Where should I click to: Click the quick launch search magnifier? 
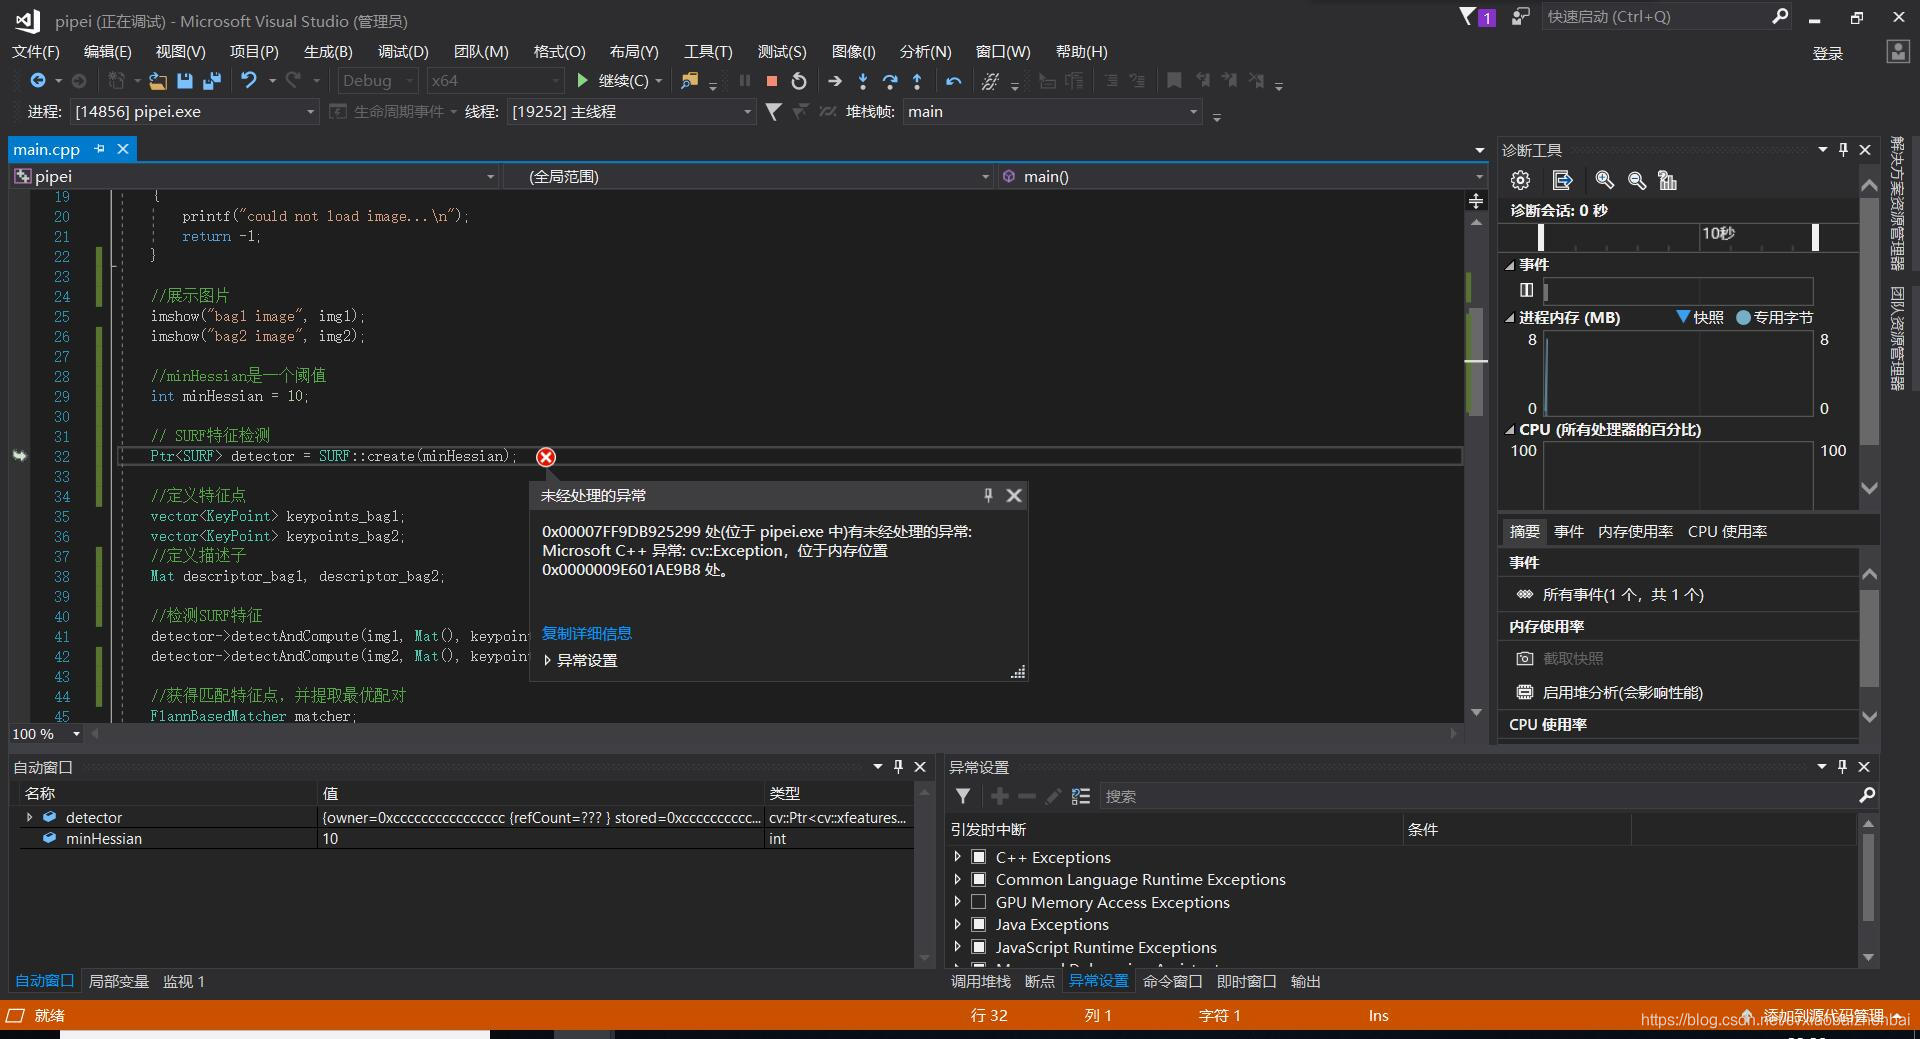pyautogui.click(x=1780, y=16)
